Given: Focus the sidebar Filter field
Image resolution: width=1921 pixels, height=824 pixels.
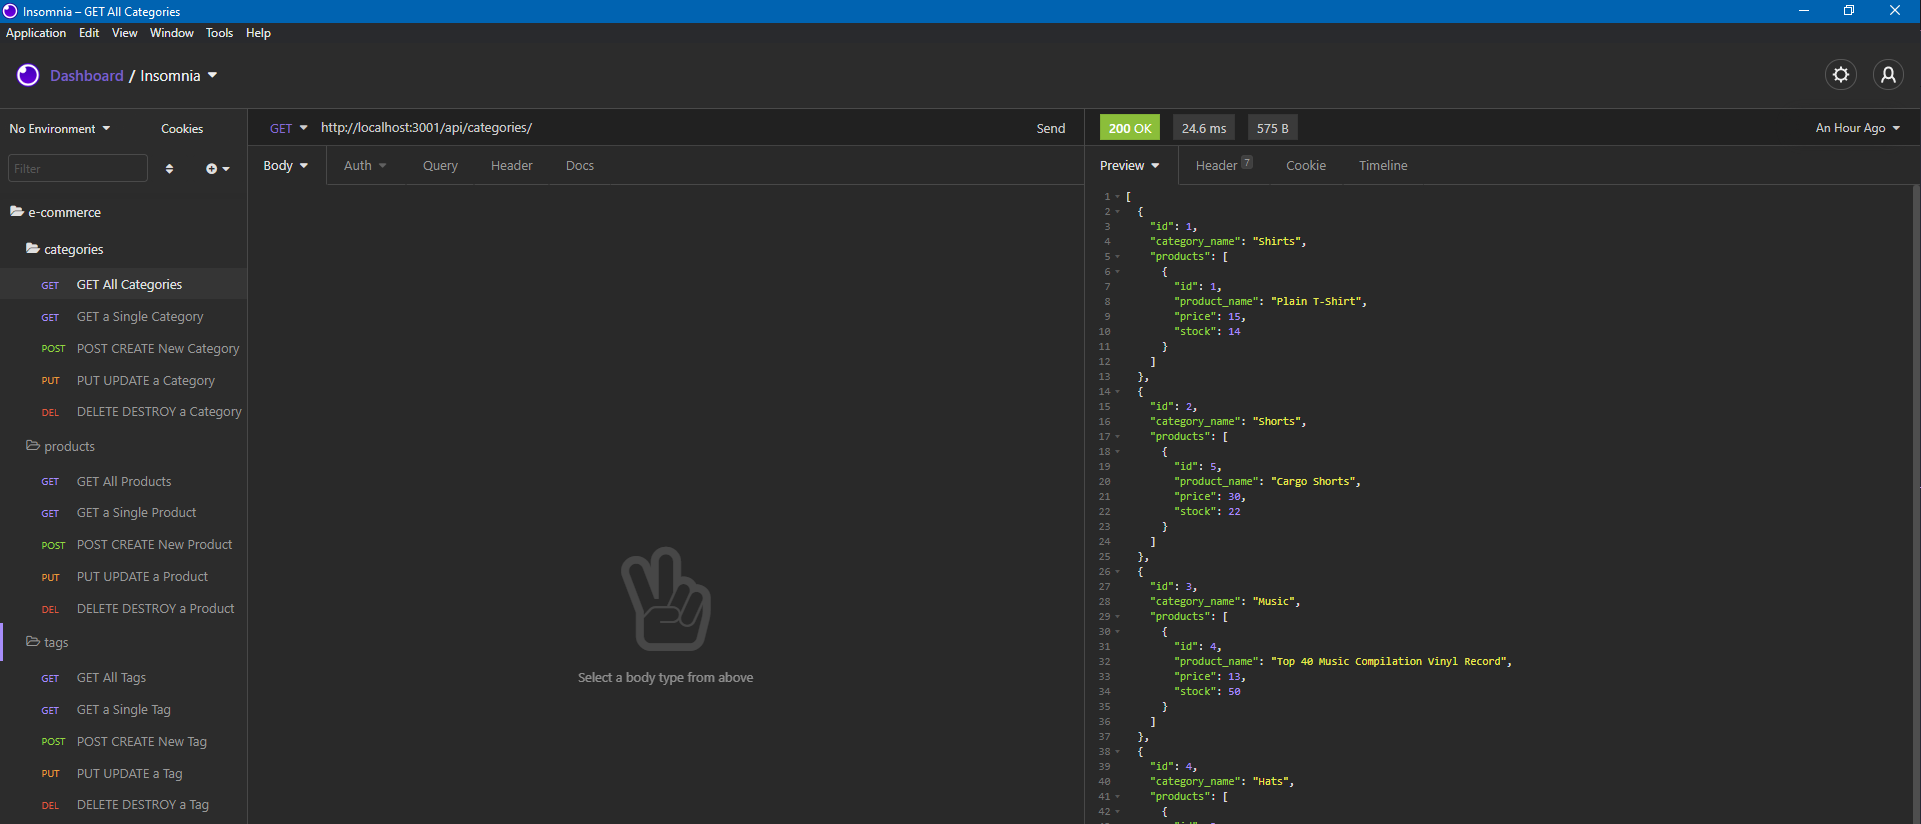Looking at the screenshot, I should pos(78,168).
